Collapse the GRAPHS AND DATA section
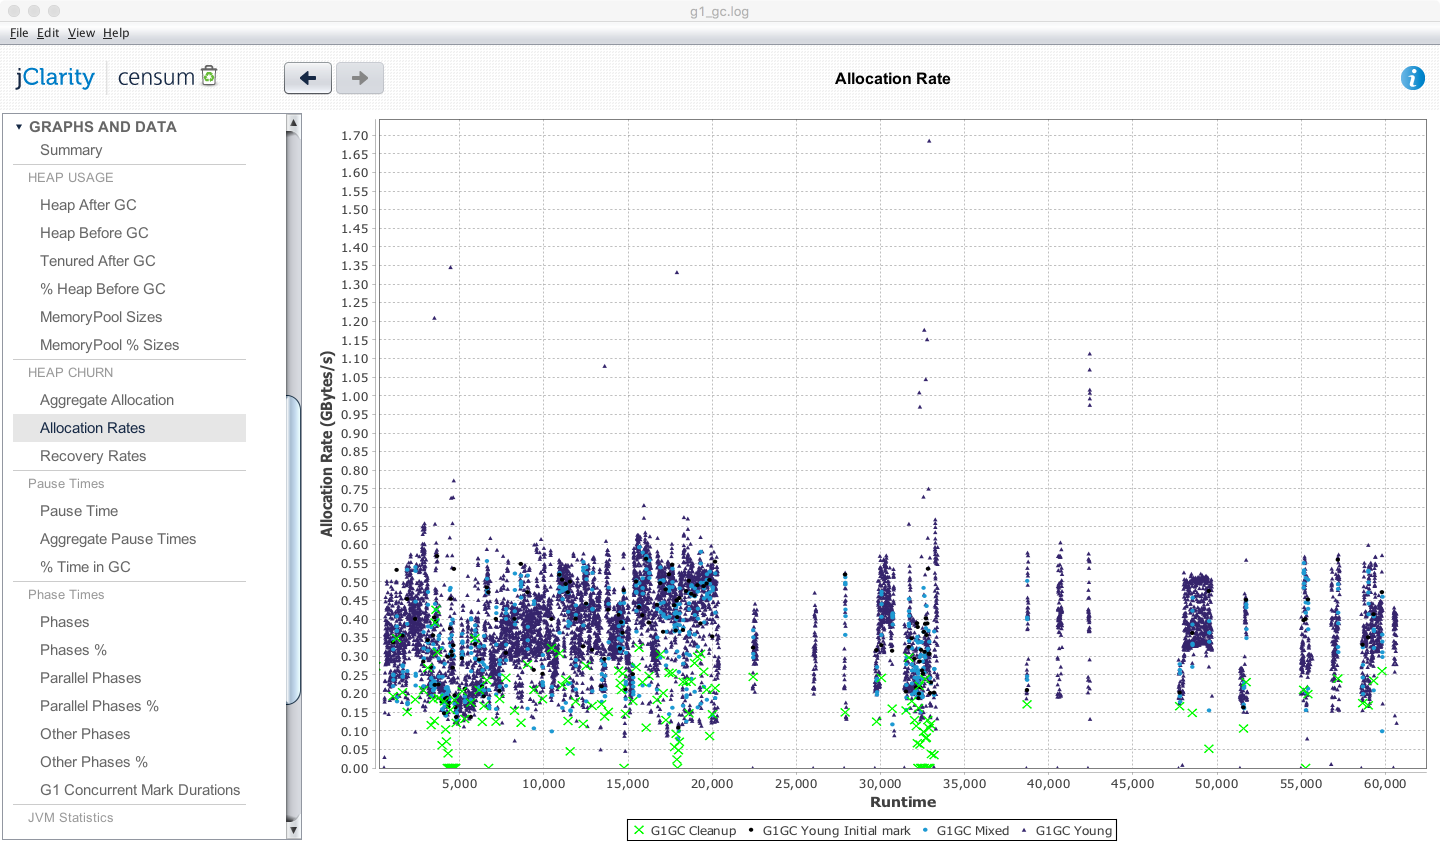Viewport: 1440px width, 842px height. pyautogui.click(x=19, y=127)
